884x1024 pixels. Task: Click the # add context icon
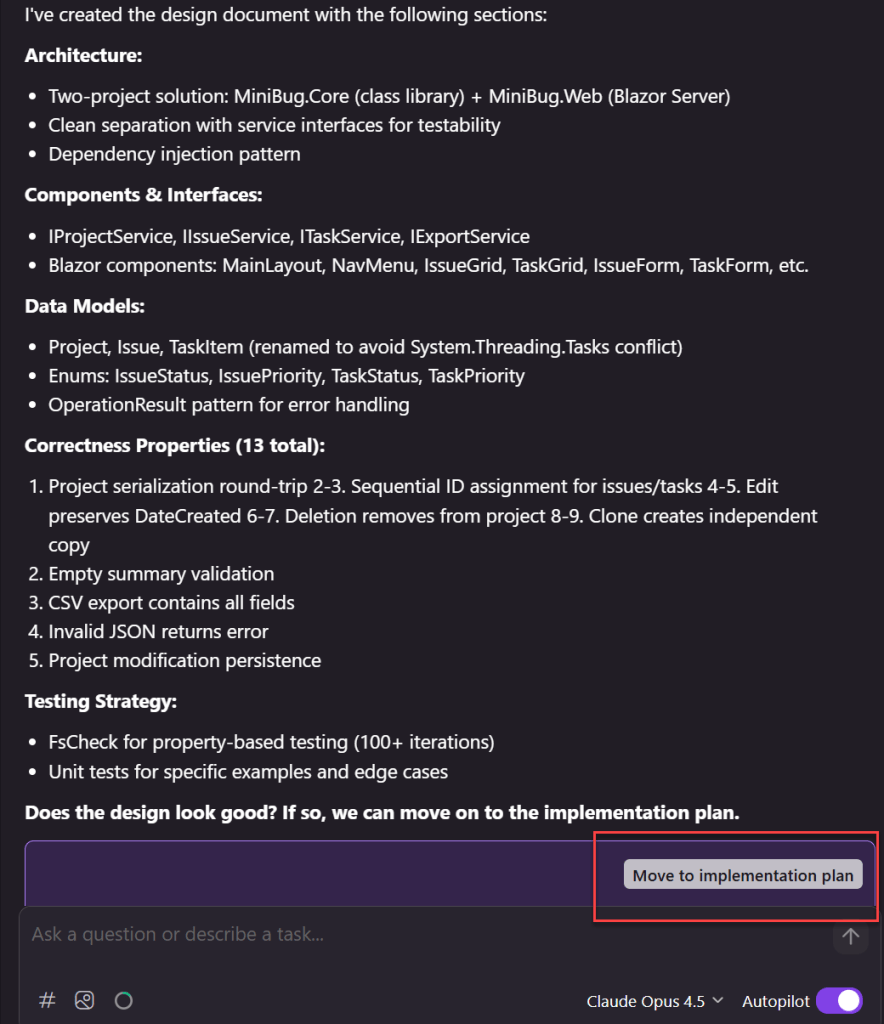(47, 1000)
